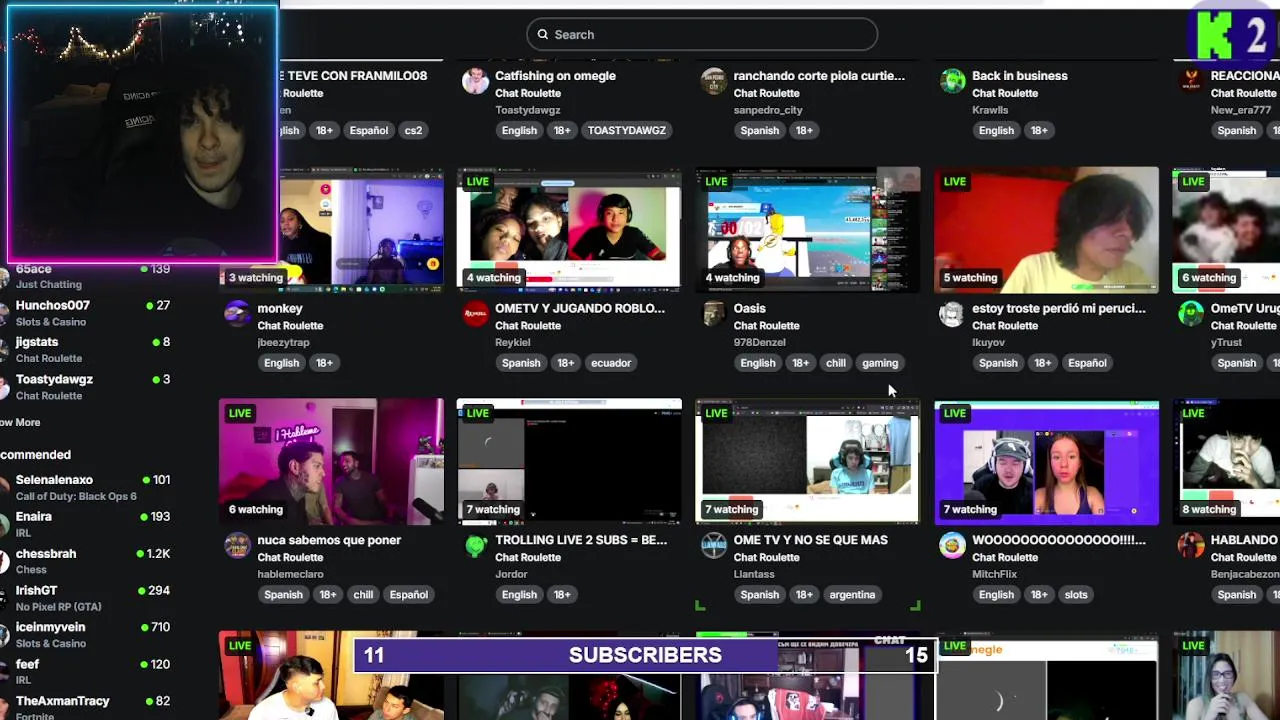Open Reykiel channel avatar icon

pos(475,314)
